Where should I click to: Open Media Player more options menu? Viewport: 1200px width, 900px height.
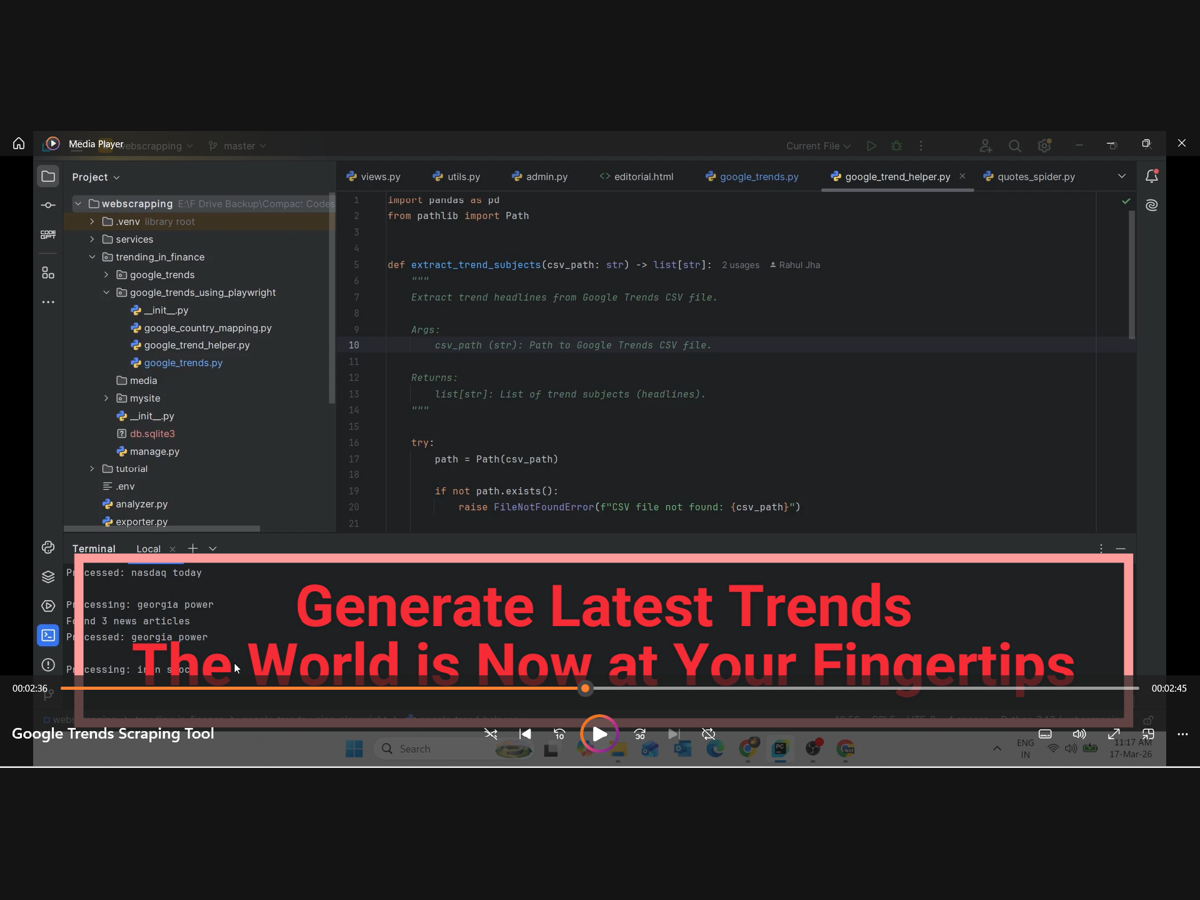(1182, 734)
